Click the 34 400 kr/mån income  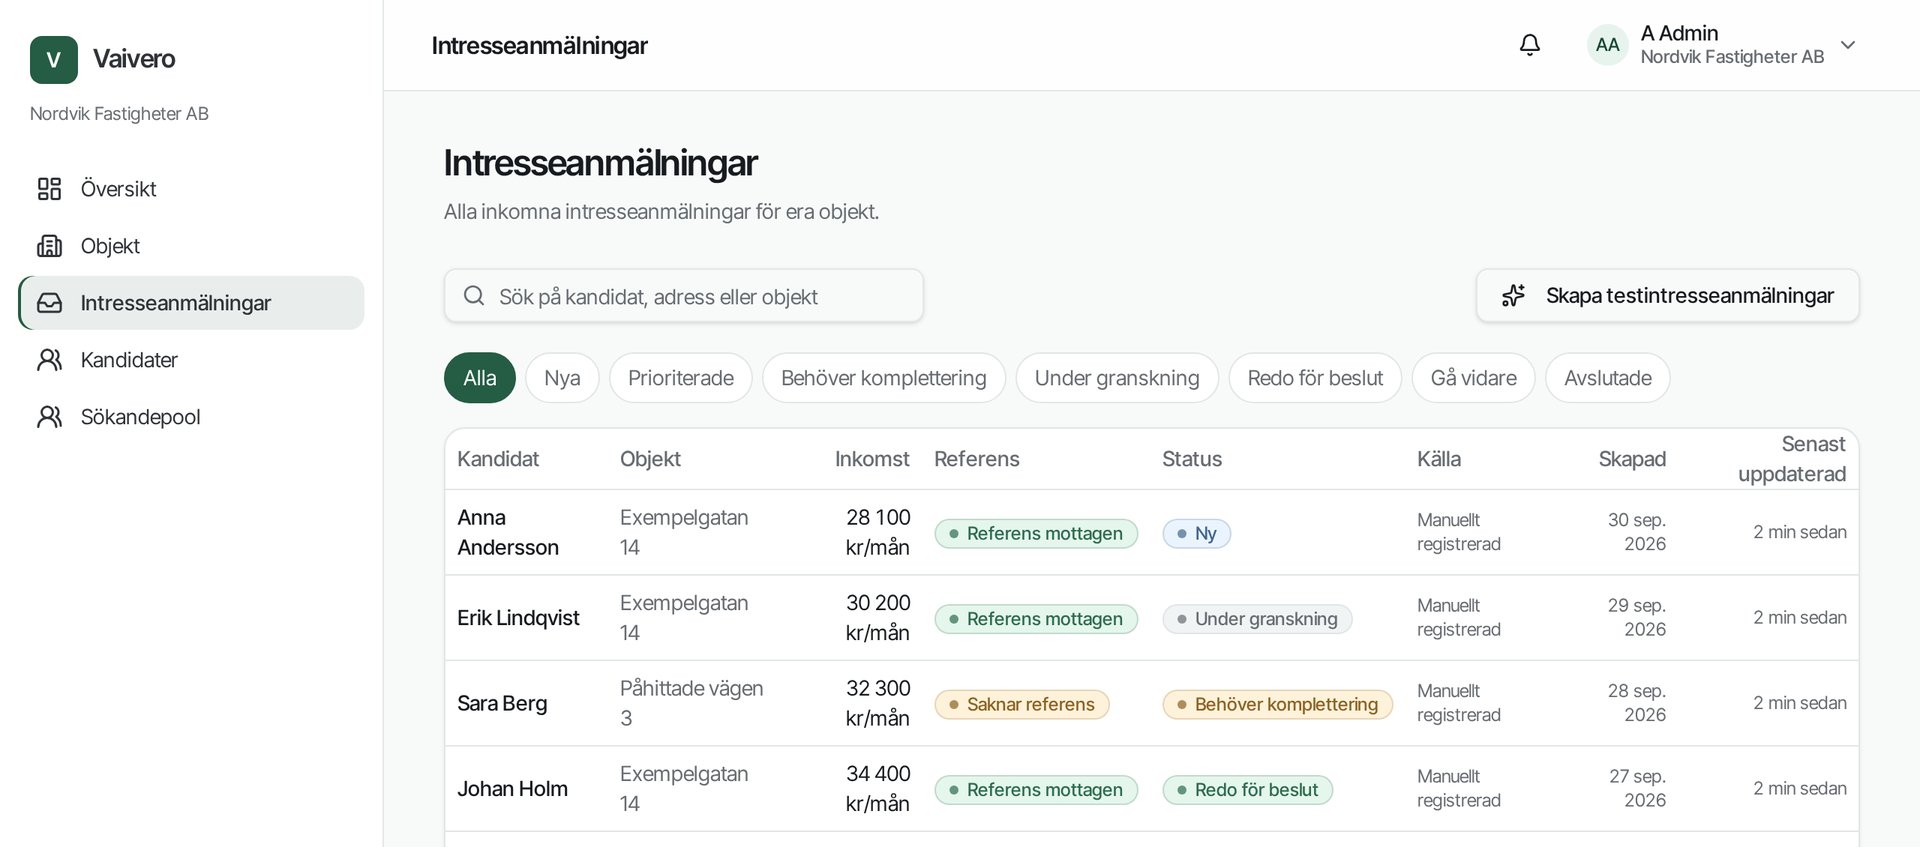[878, 789]
